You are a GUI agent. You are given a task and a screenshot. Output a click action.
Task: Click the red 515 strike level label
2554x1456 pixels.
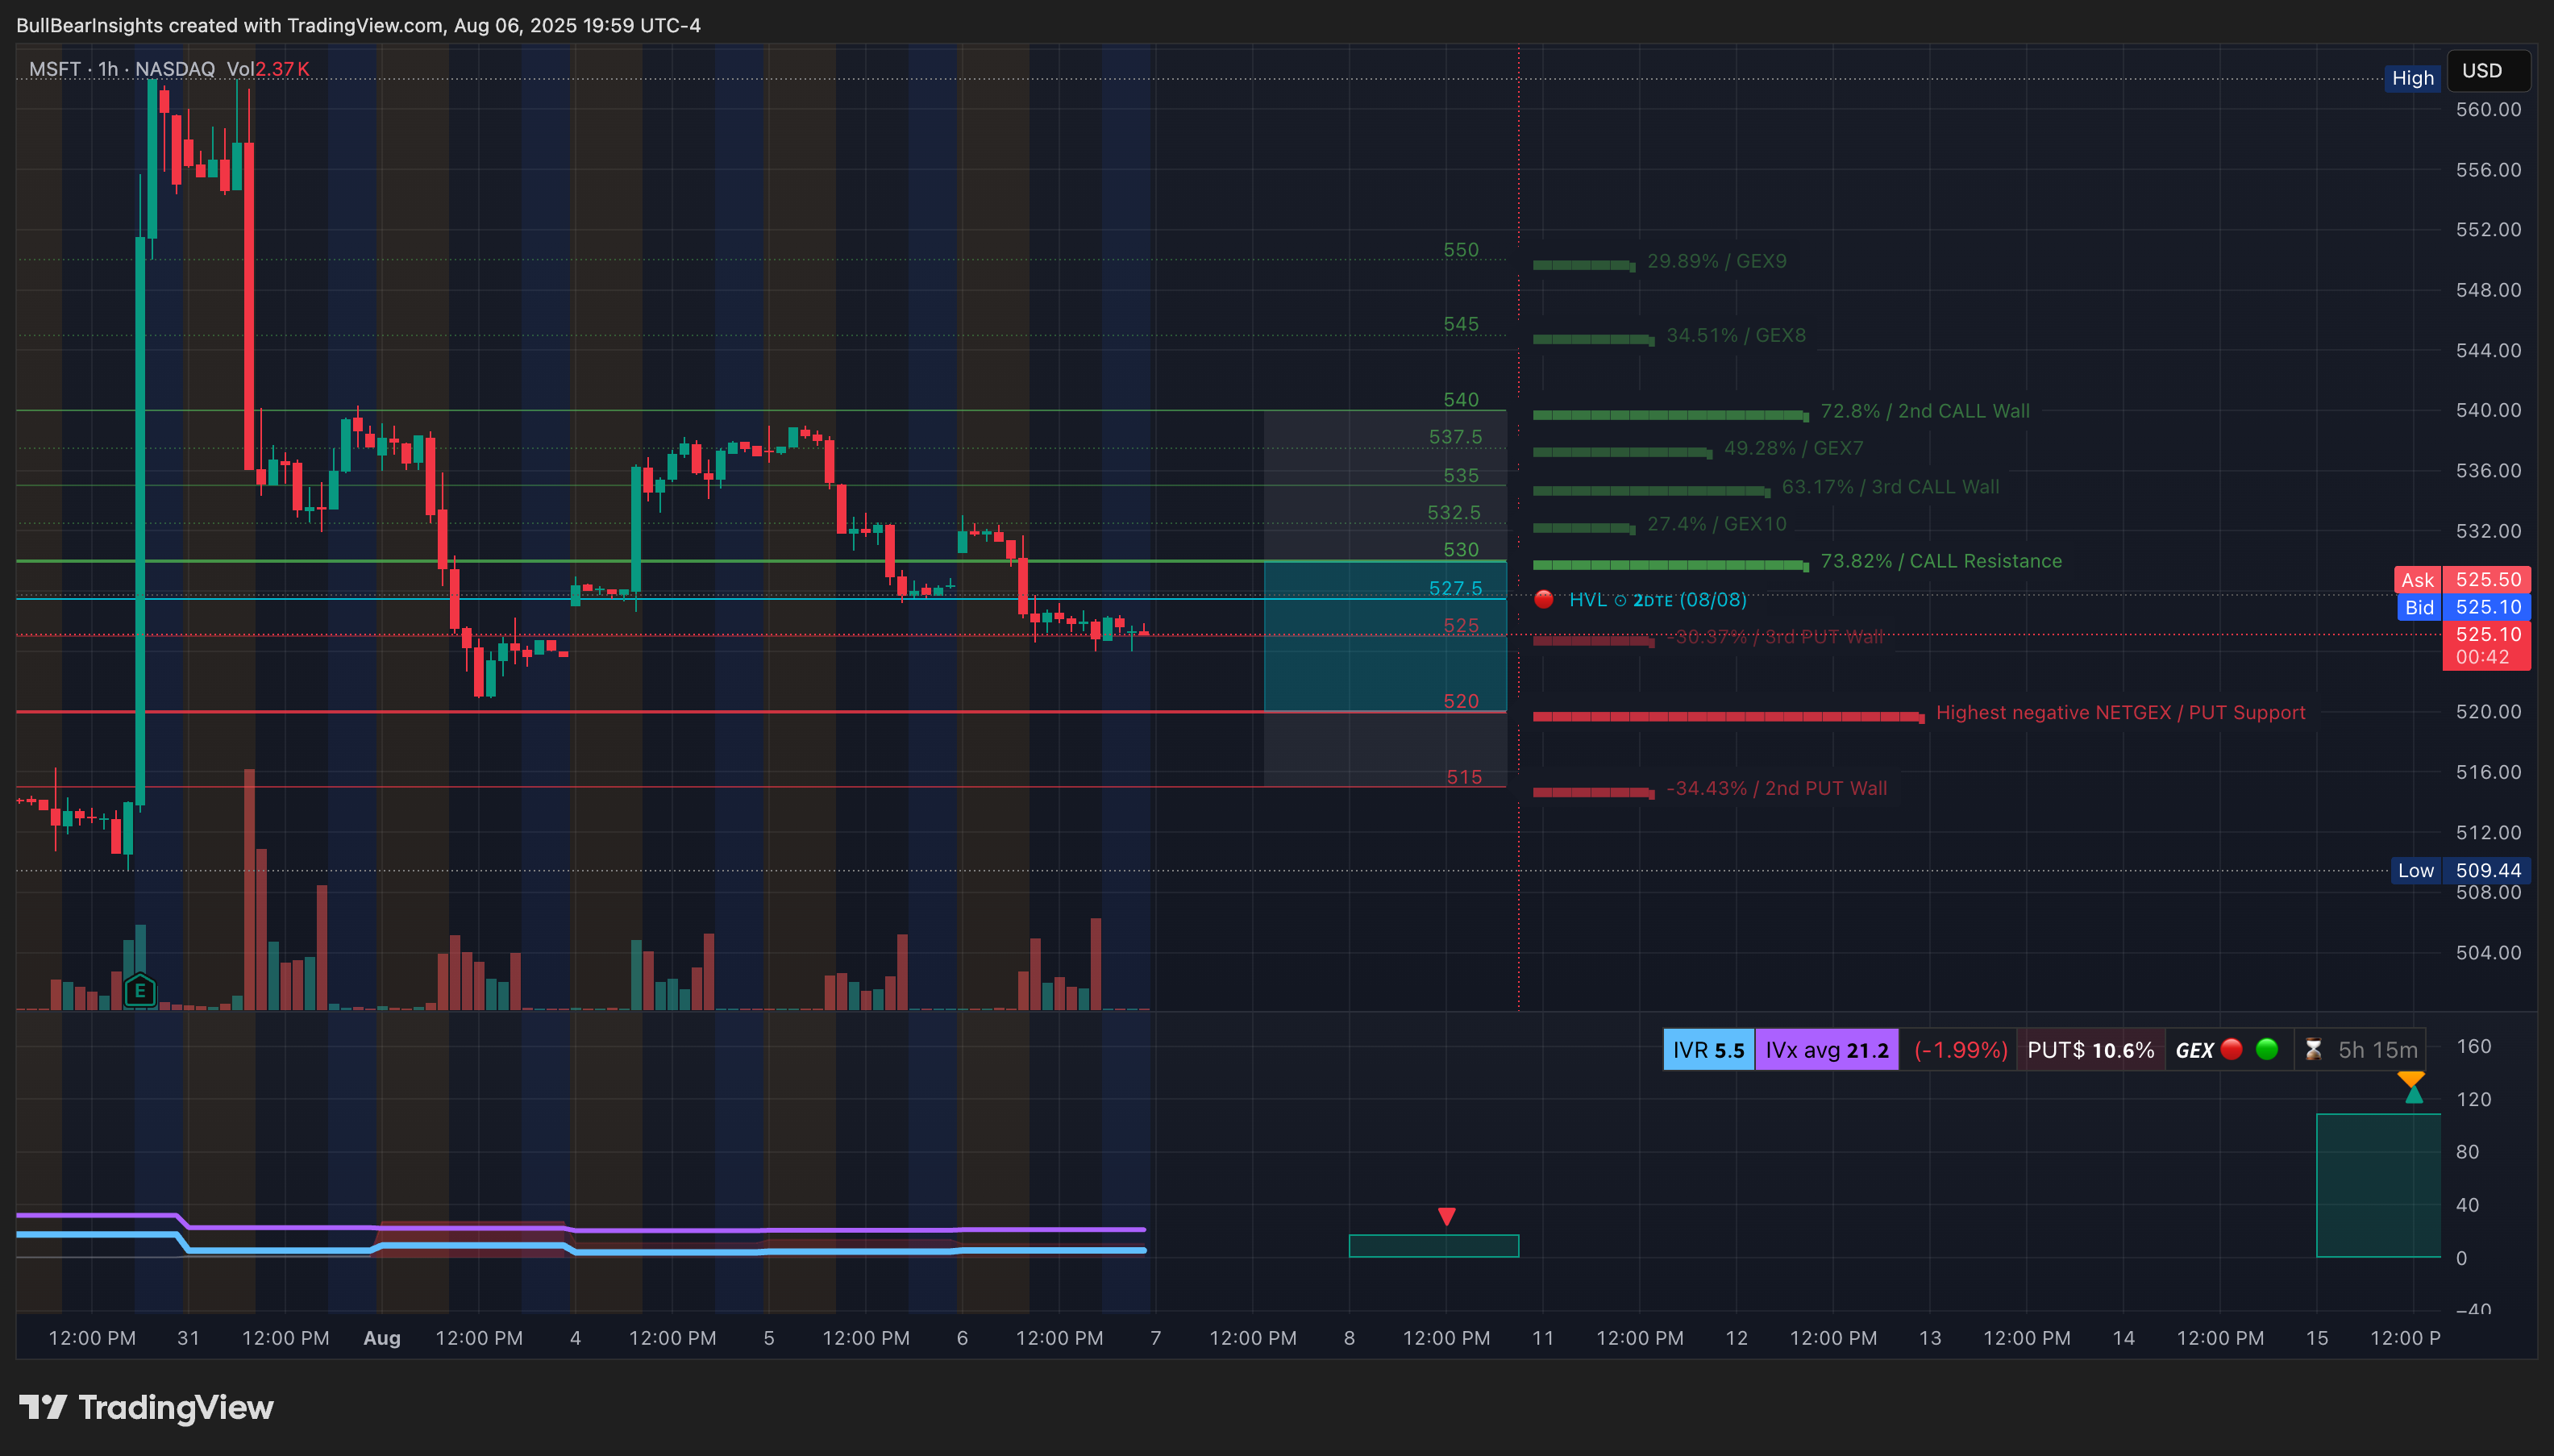click(1464, 777)
